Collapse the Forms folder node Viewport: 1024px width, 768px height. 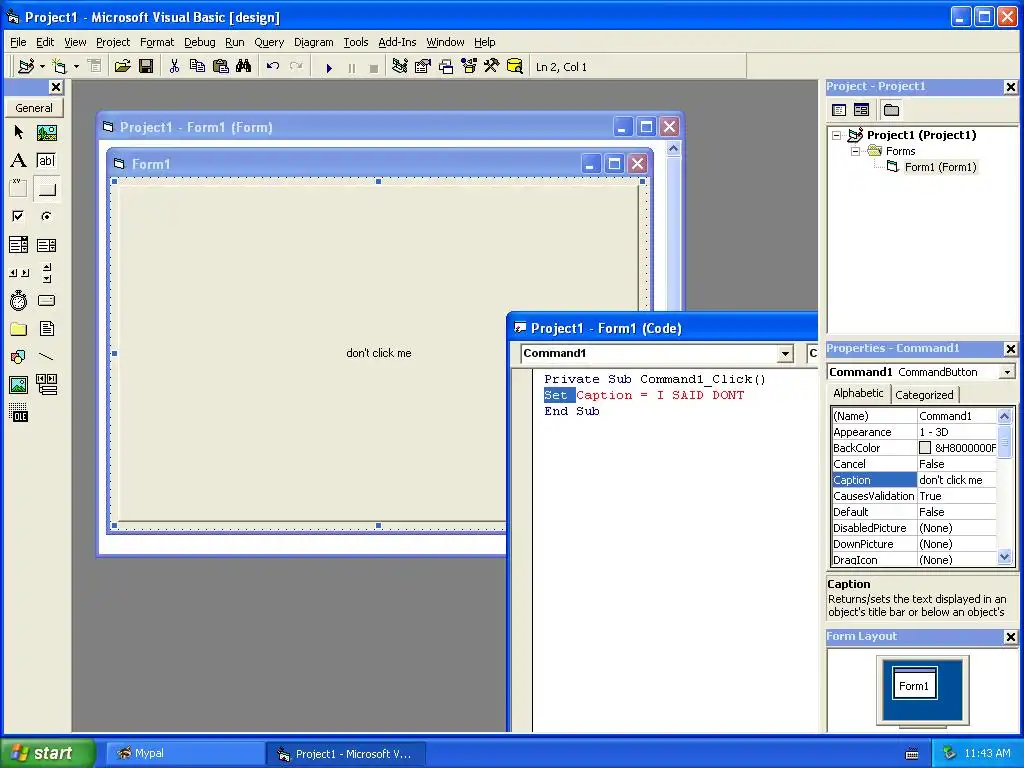pos(855,151)
